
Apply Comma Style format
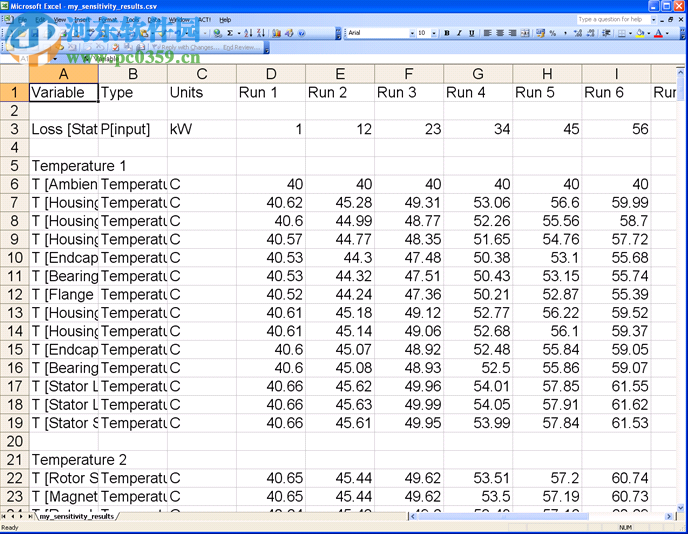[x=565, y=33]
